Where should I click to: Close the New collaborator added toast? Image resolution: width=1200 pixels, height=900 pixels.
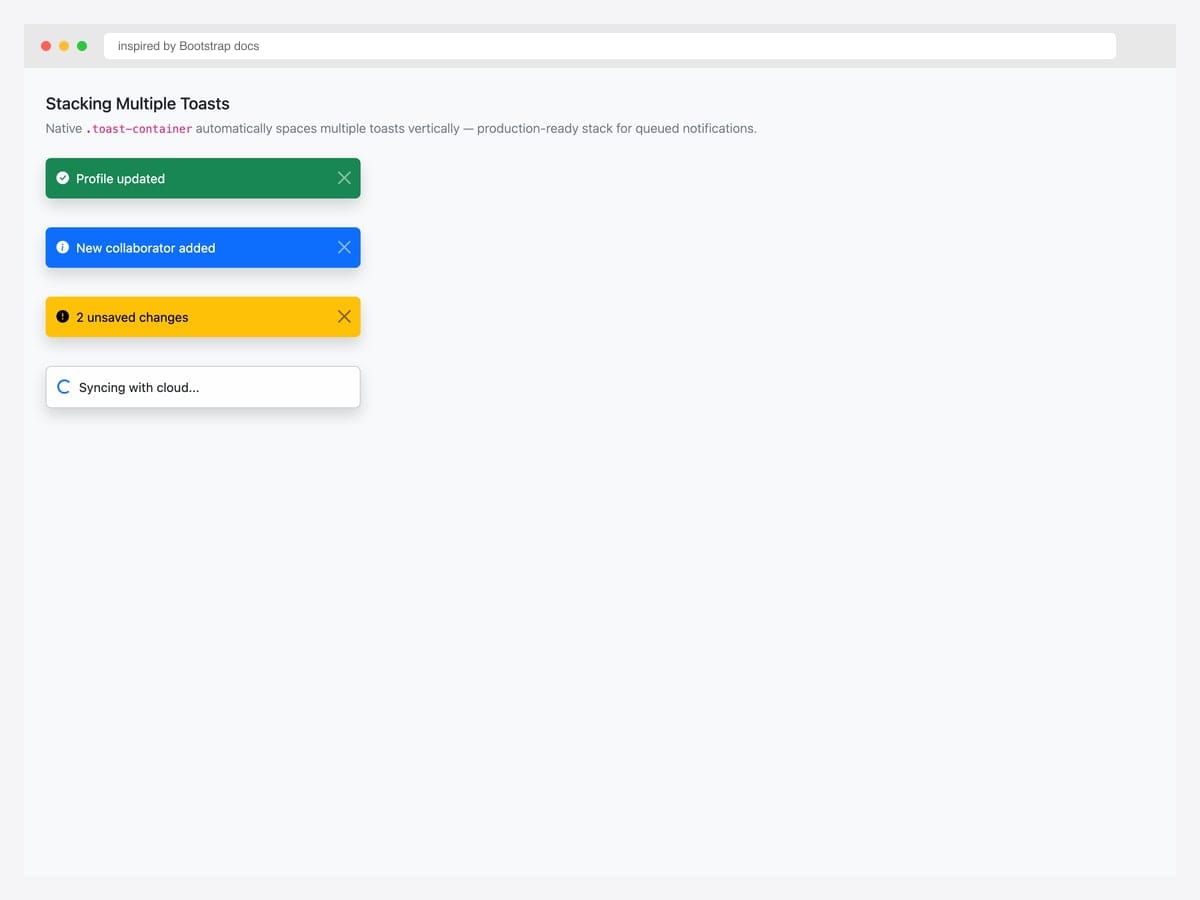tap(344, 247)
